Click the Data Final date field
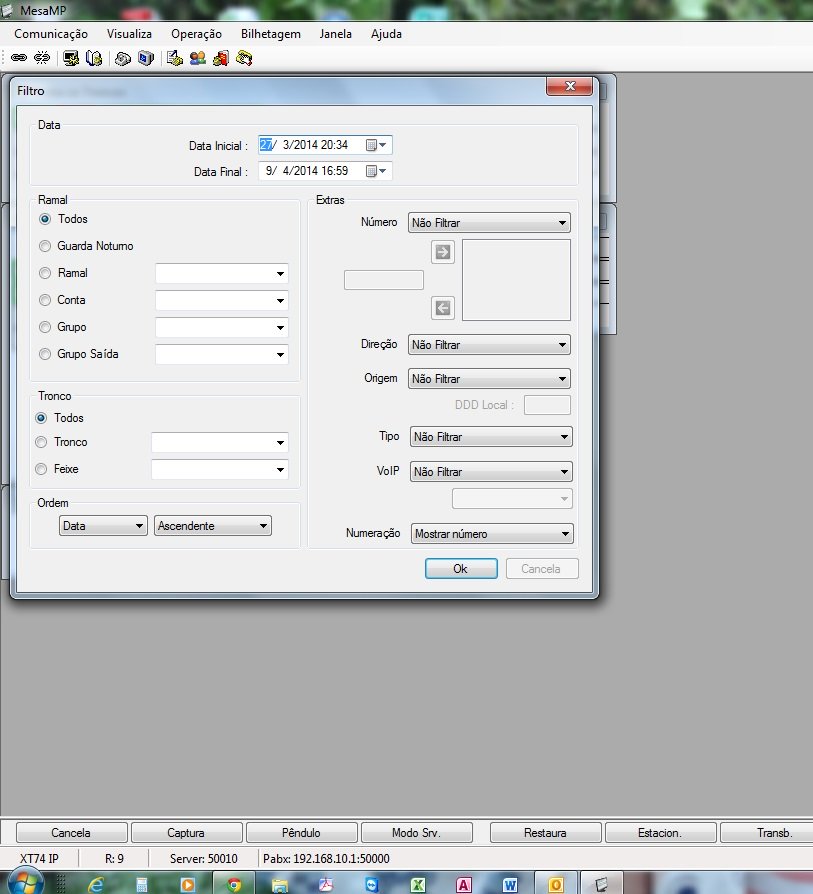 click(310, 171)
